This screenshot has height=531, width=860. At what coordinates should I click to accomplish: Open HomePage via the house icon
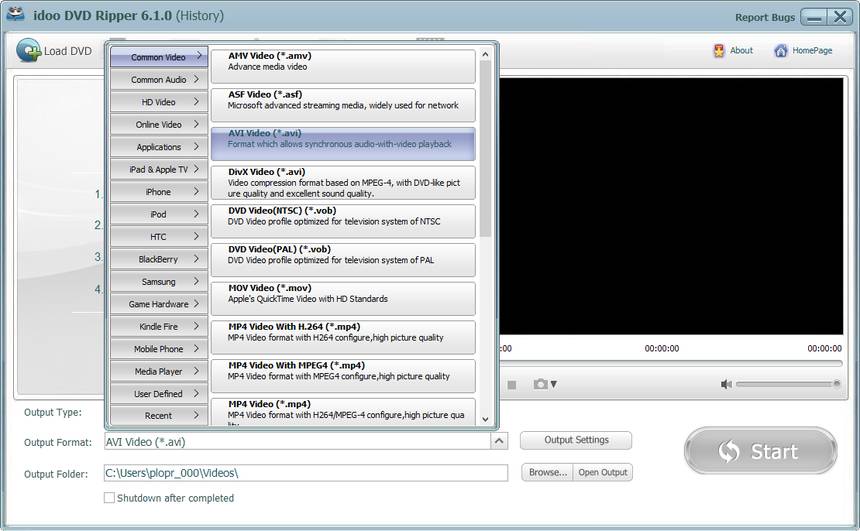click(780, 50)
